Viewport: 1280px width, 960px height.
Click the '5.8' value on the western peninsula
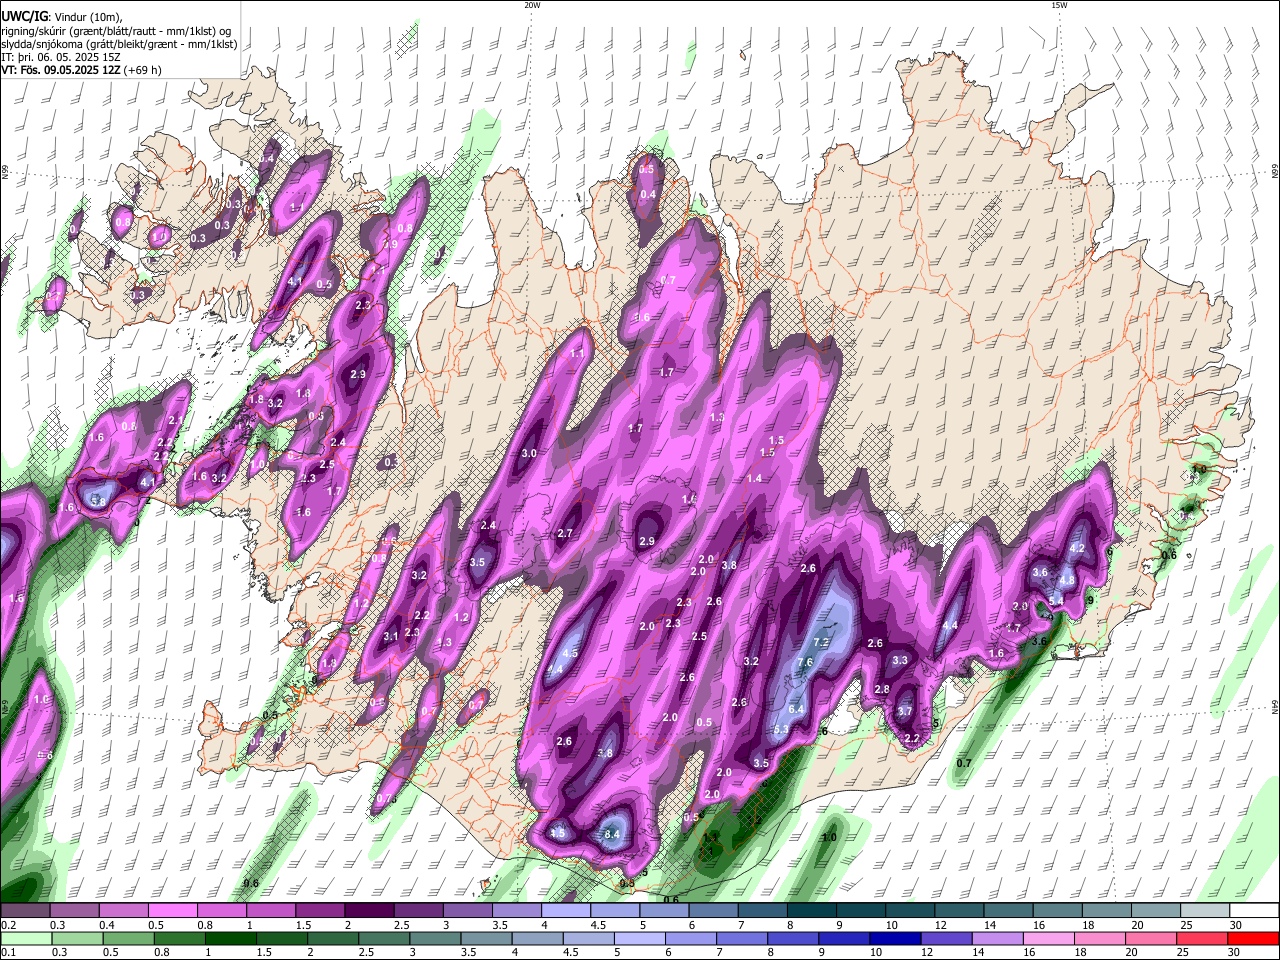click(98, 501)
